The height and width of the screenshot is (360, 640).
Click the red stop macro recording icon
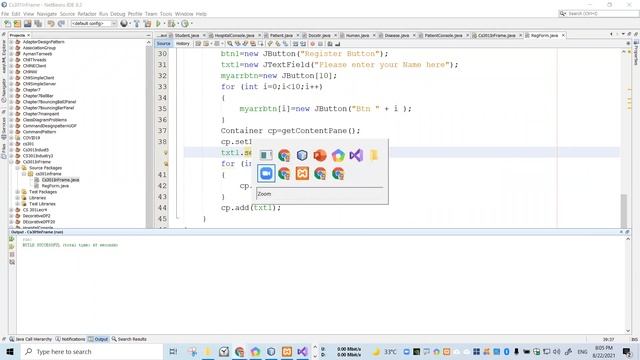(313, 44)
